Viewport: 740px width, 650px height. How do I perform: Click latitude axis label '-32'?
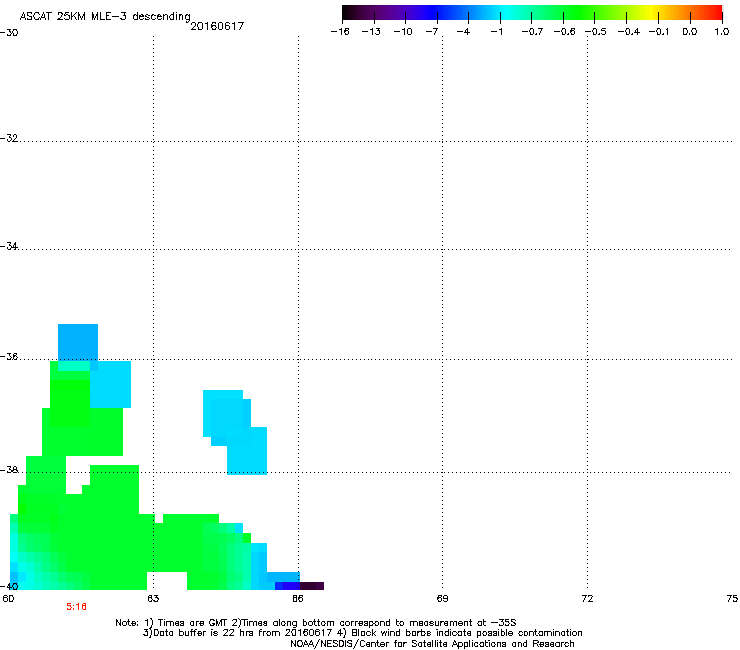(x=9, y=138)
